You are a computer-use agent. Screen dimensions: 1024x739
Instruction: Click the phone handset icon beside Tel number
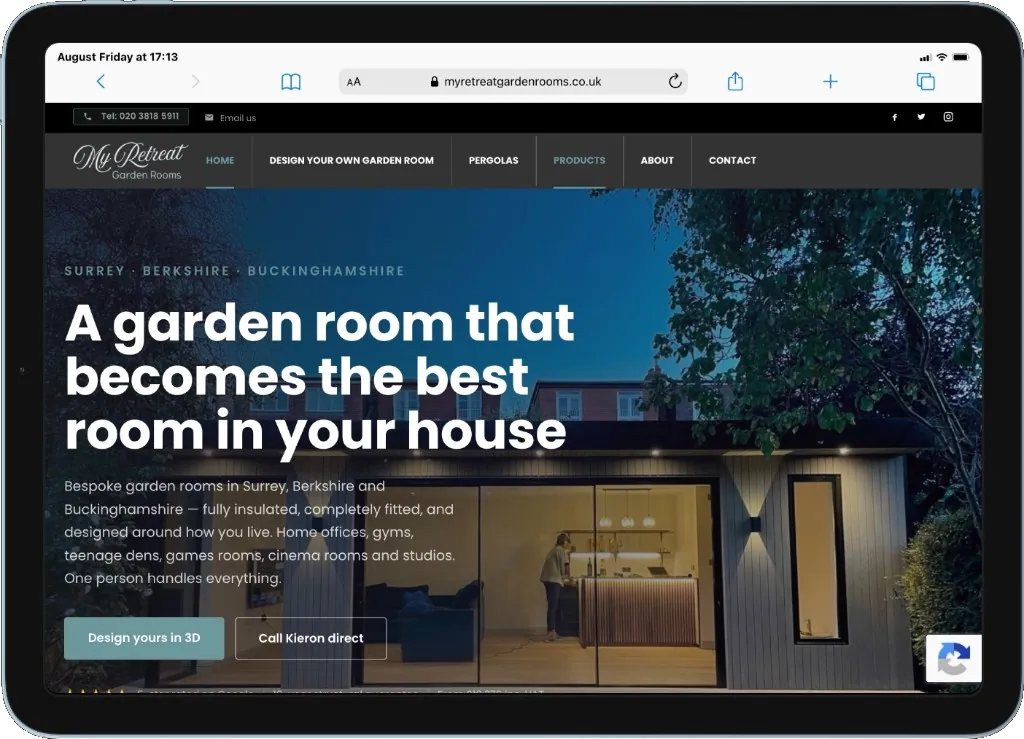coord(88,116)
